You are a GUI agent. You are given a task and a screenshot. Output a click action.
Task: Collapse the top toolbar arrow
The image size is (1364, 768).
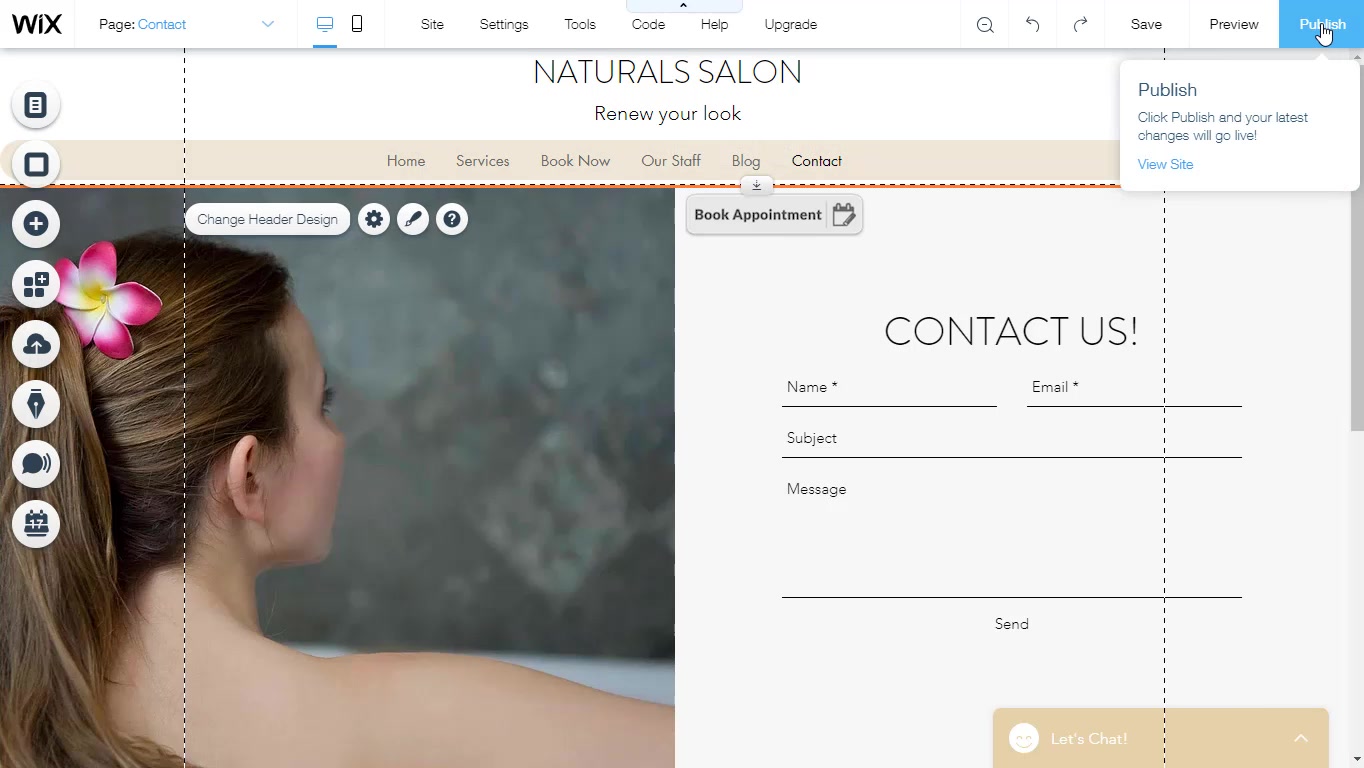(x=684, y=6)
